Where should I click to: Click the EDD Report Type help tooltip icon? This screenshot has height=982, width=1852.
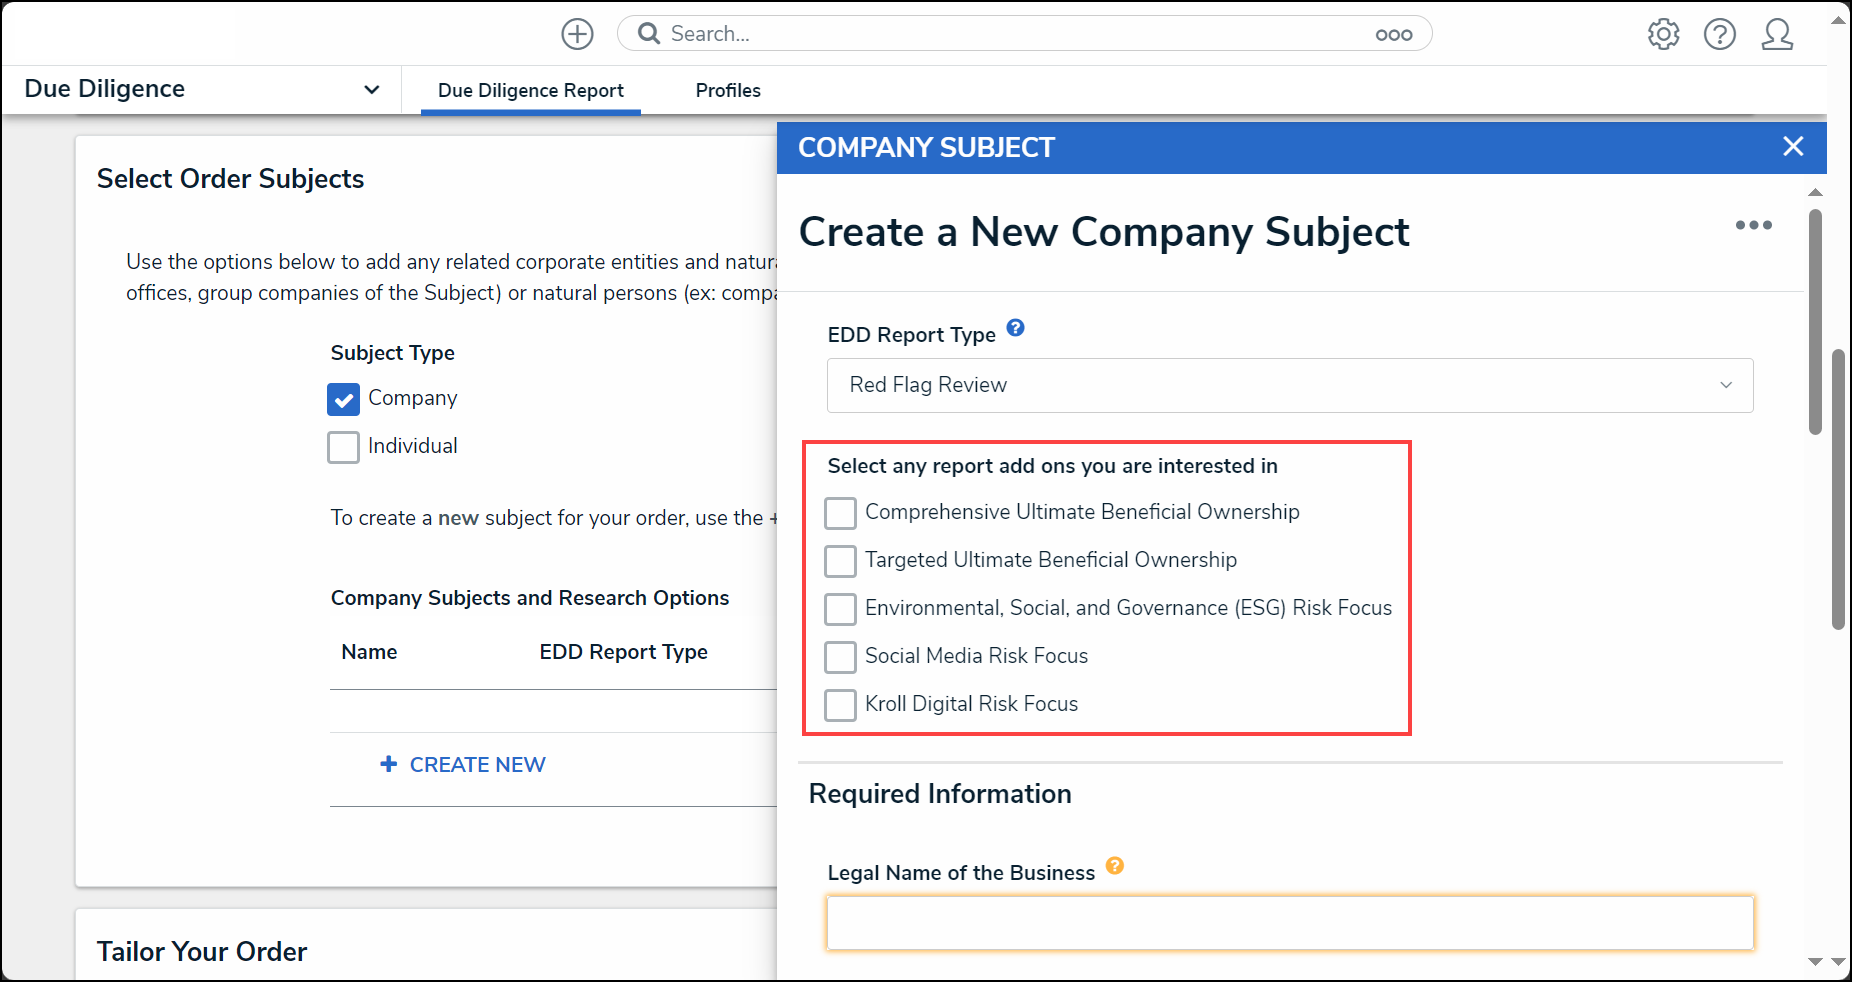pyautogui.click(x=1015, y=328)
